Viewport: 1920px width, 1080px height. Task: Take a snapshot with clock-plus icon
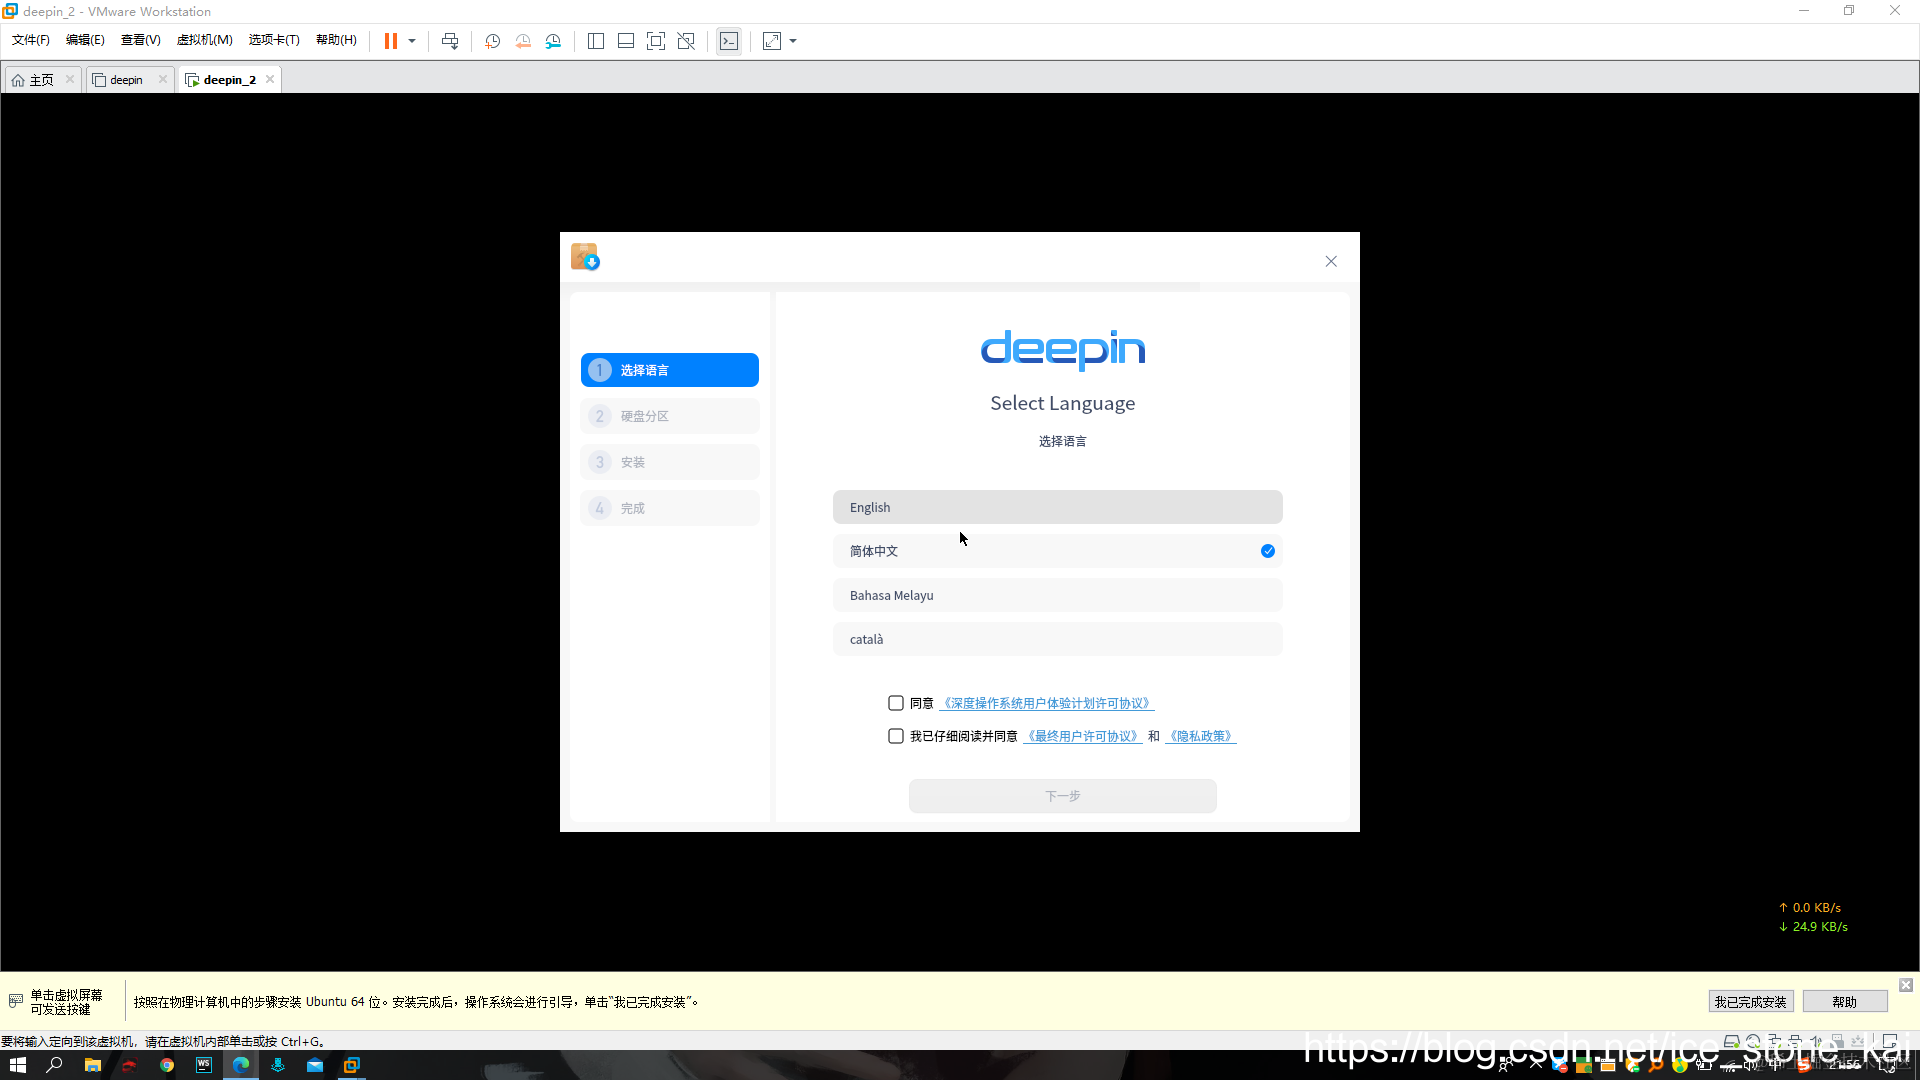click(x=492, y=41)
